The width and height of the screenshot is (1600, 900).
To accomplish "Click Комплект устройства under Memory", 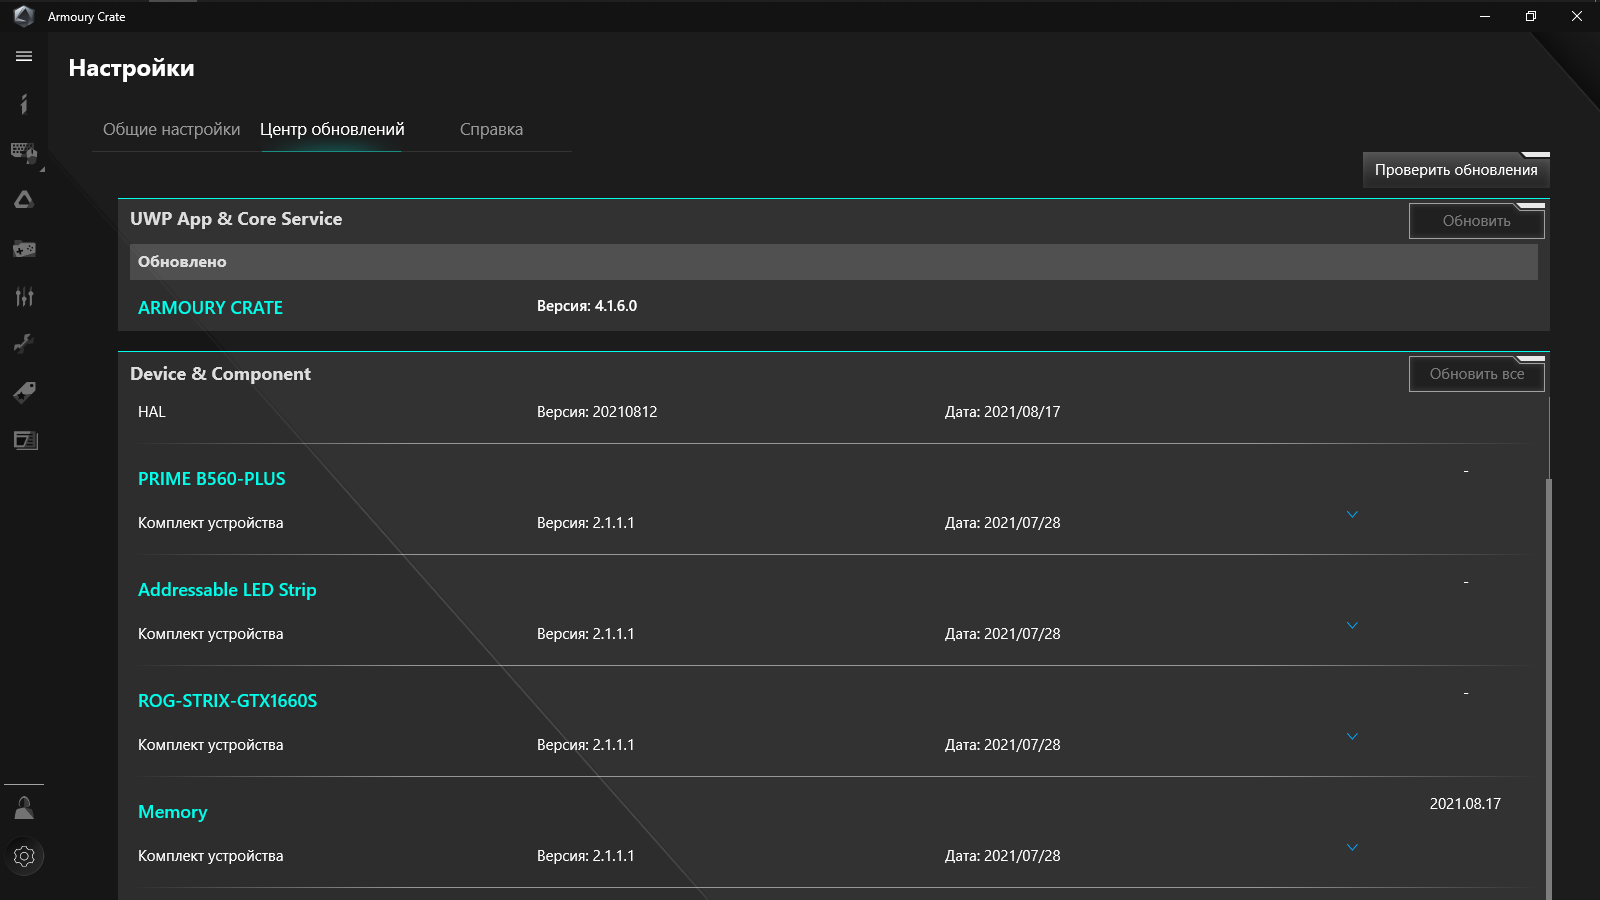I will tap(211, 856).
